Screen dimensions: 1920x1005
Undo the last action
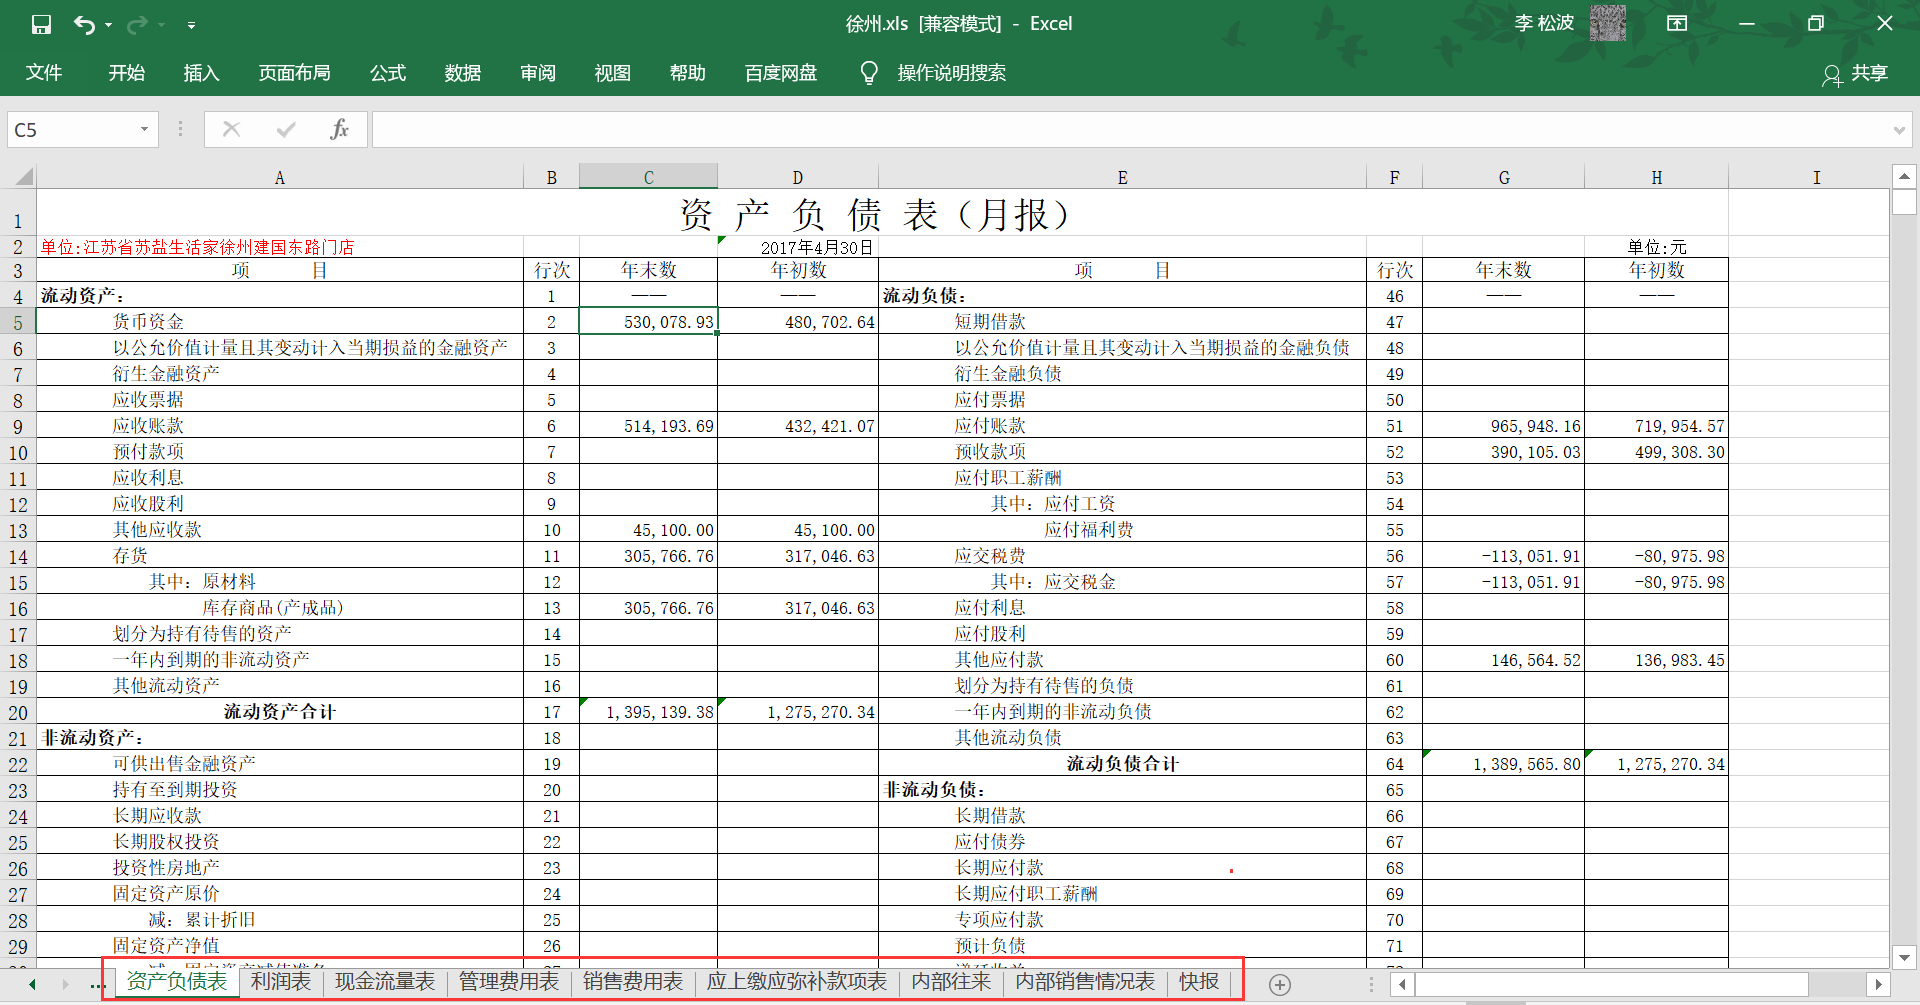click(84, 24)
